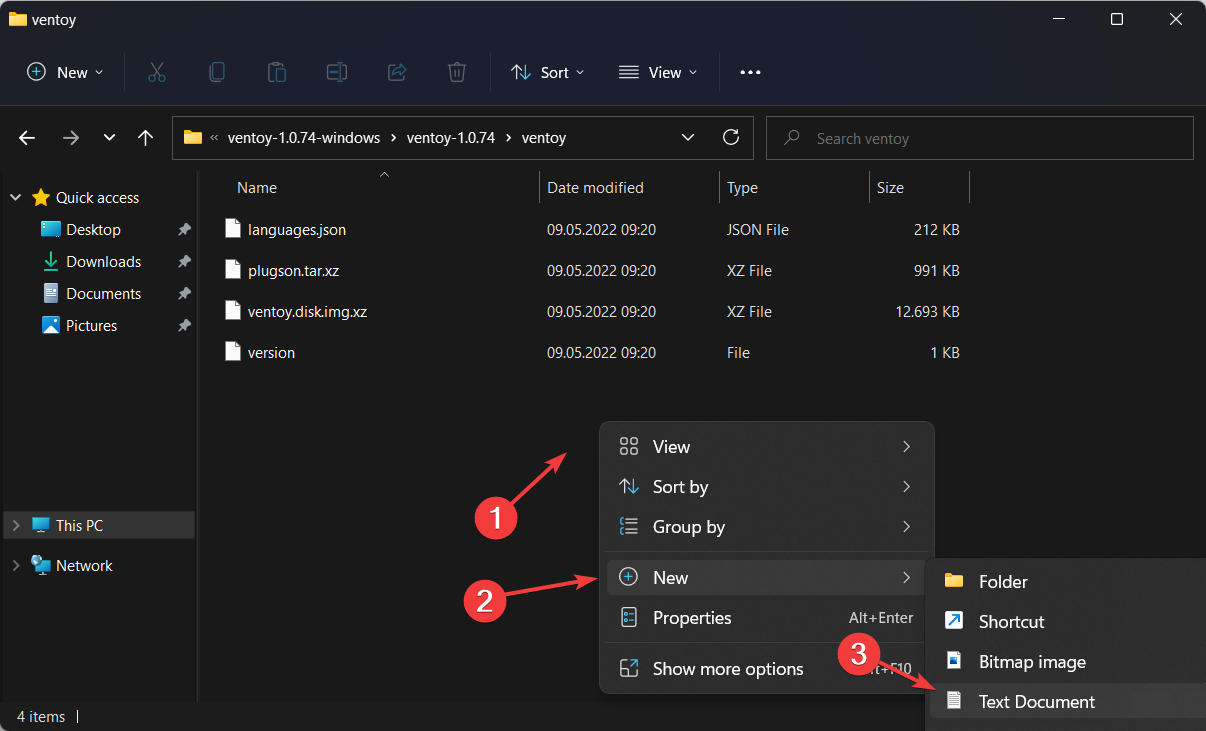Select the Copy icon on toolbar
Viewport: 1206px width, 731px height.
click(x=216, y=71)
